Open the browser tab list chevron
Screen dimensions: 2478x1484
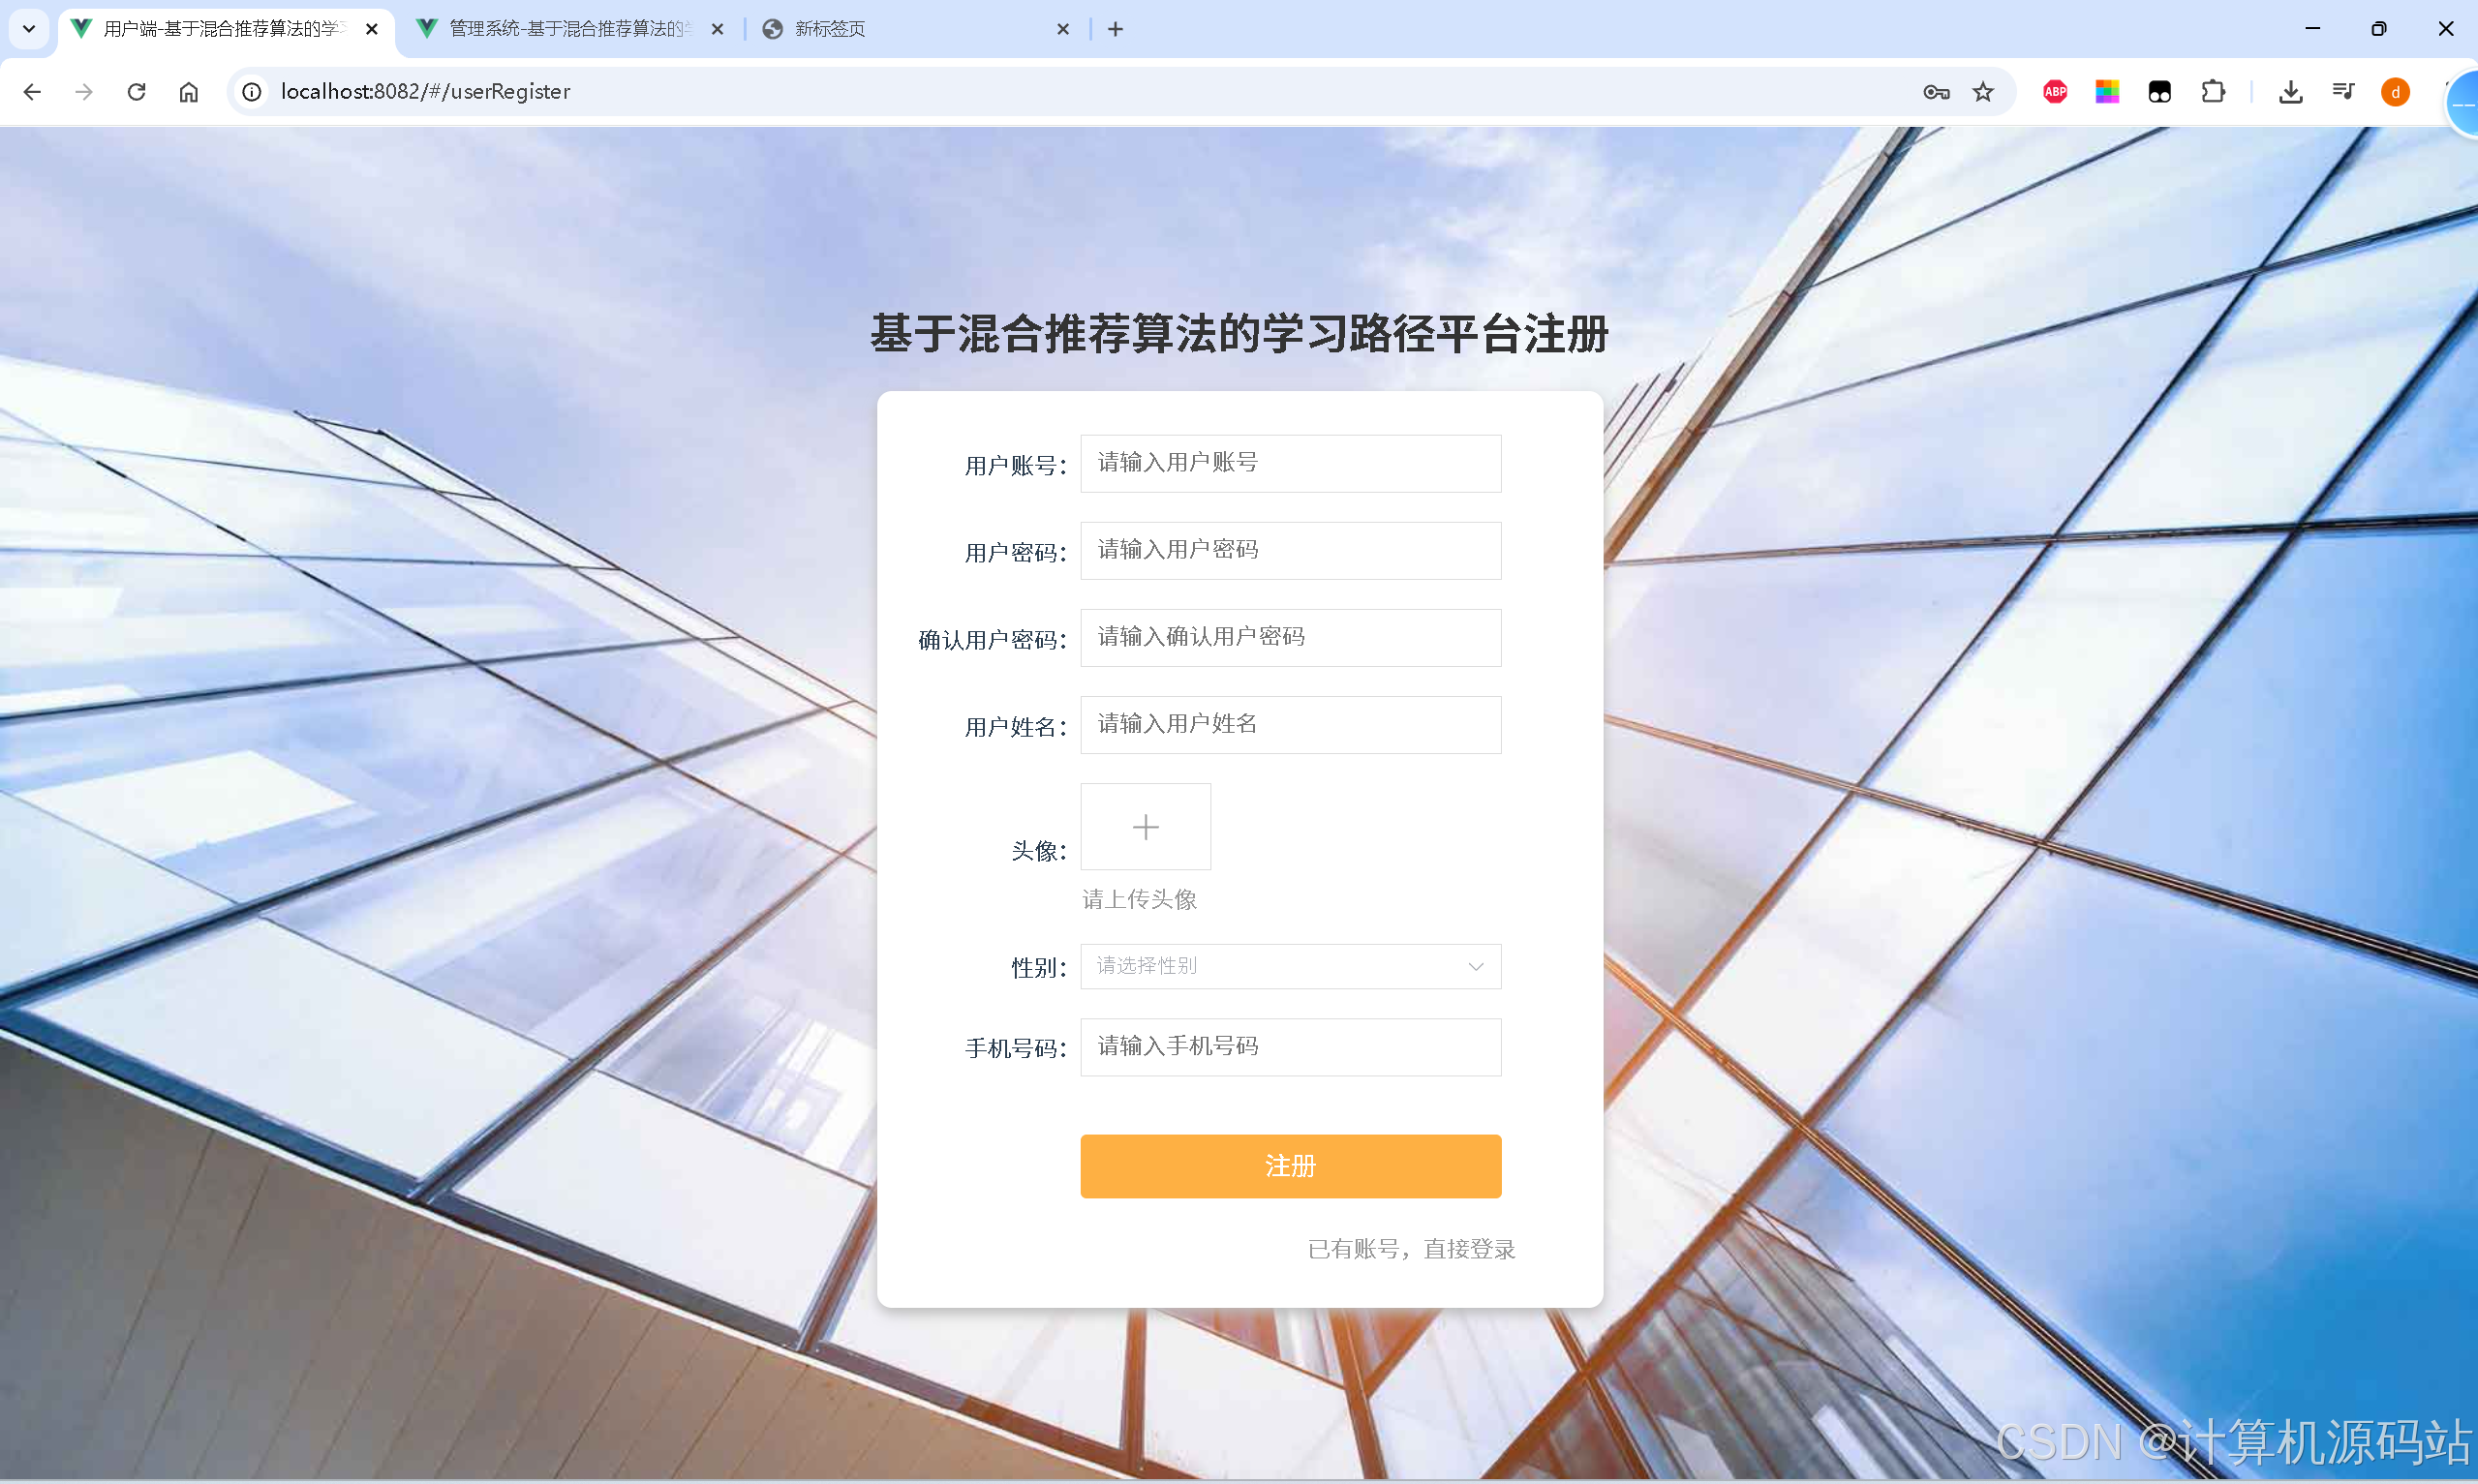pyautogui.click(x=28, y=29)
